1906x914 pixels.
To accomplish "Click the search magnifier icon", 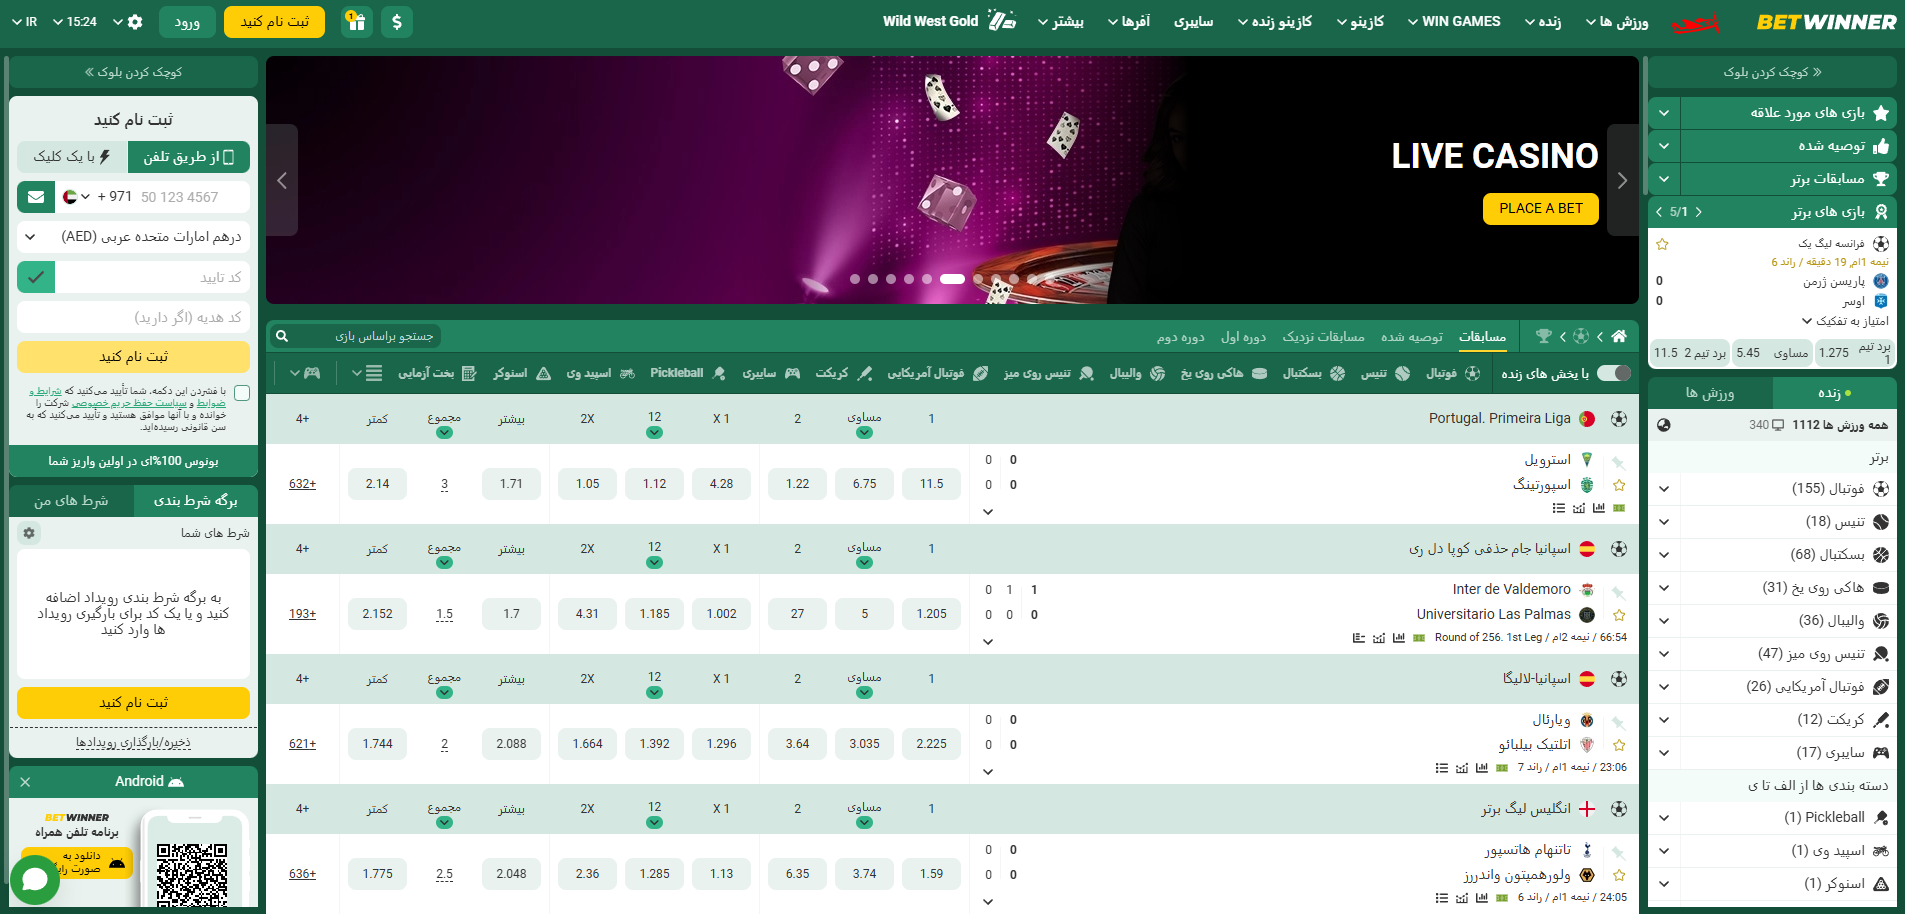I will coord(282,336).
